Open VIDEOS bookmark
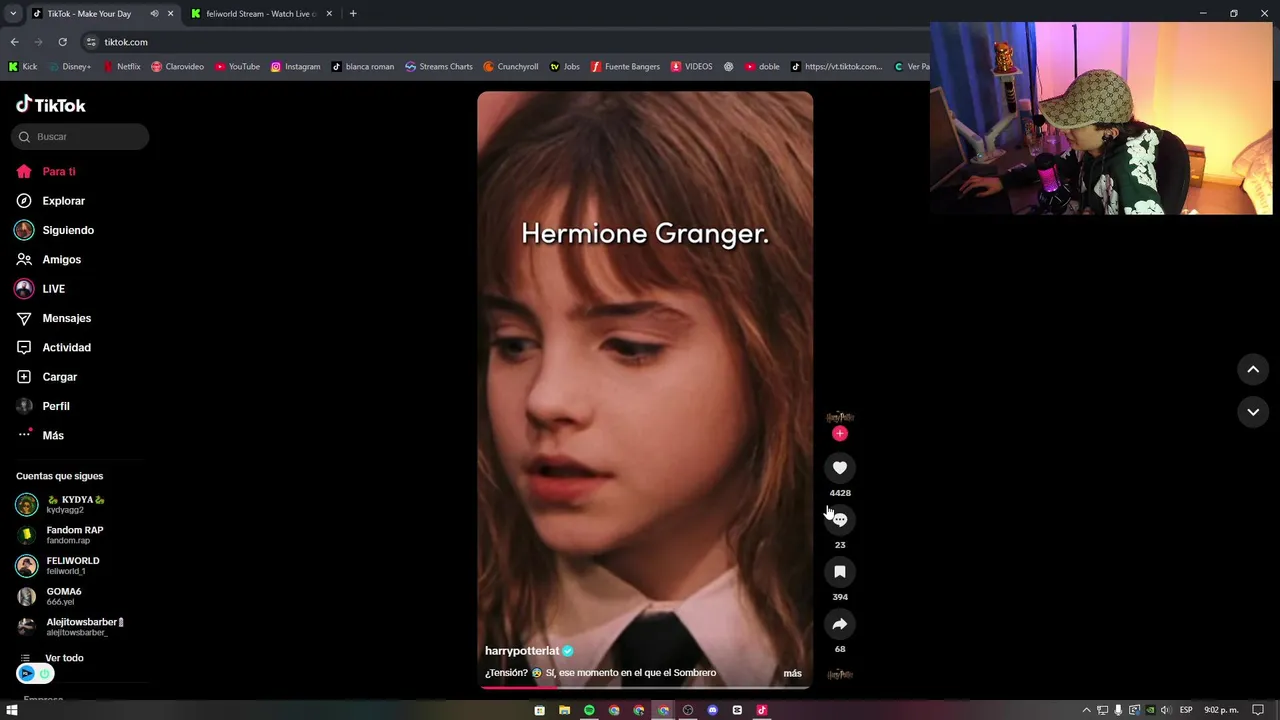The image size is (1280, 720). 692,67
